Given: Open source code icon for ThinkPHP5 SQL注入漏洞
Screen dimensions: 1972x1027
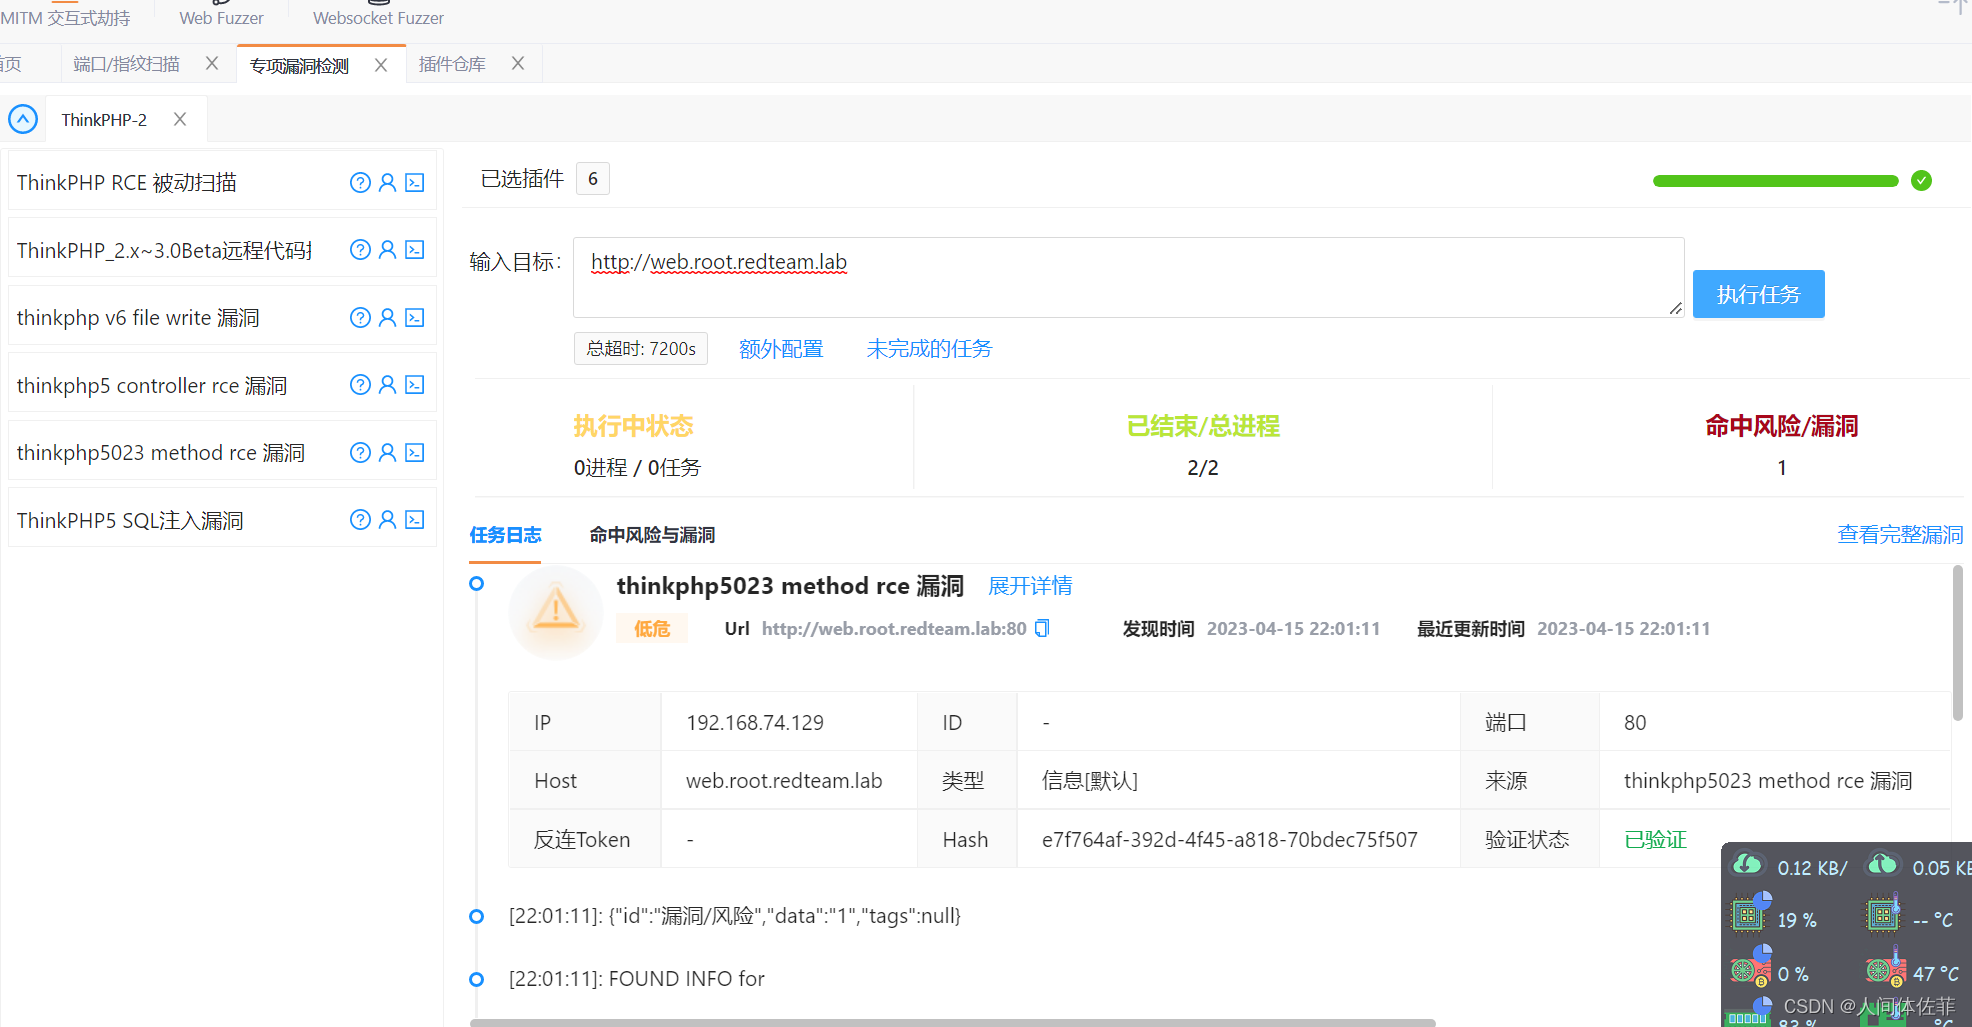Looking at the screenshot, I should point(414,519).
